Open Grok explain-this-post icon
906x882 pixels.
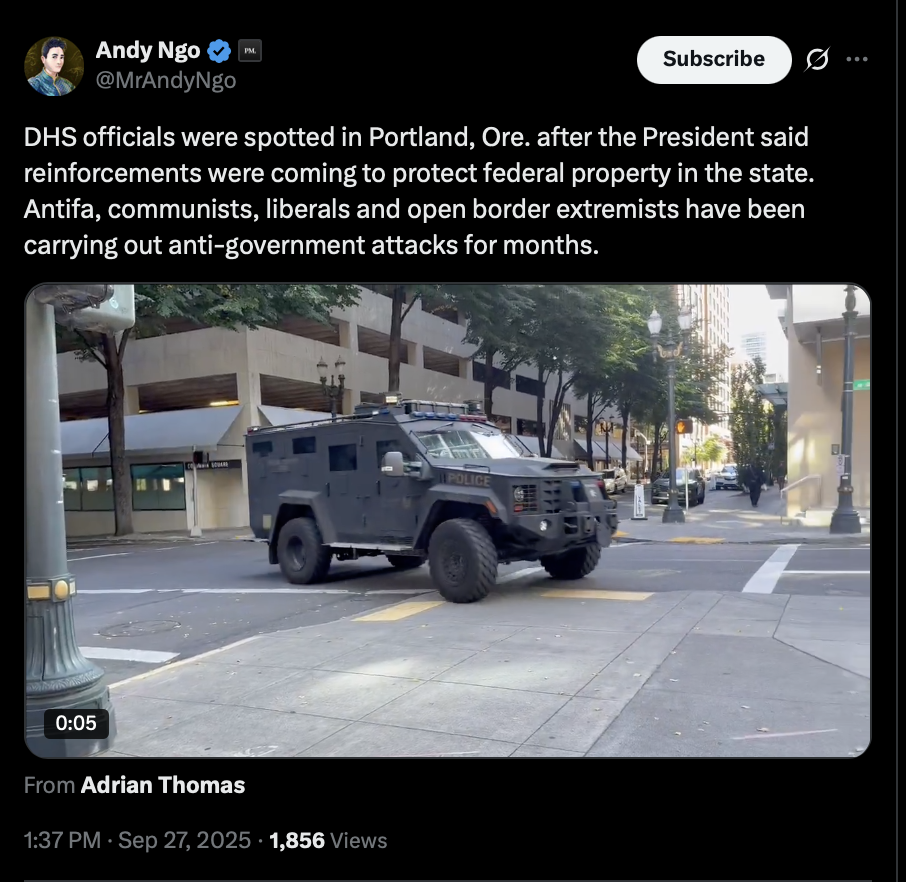817,59
